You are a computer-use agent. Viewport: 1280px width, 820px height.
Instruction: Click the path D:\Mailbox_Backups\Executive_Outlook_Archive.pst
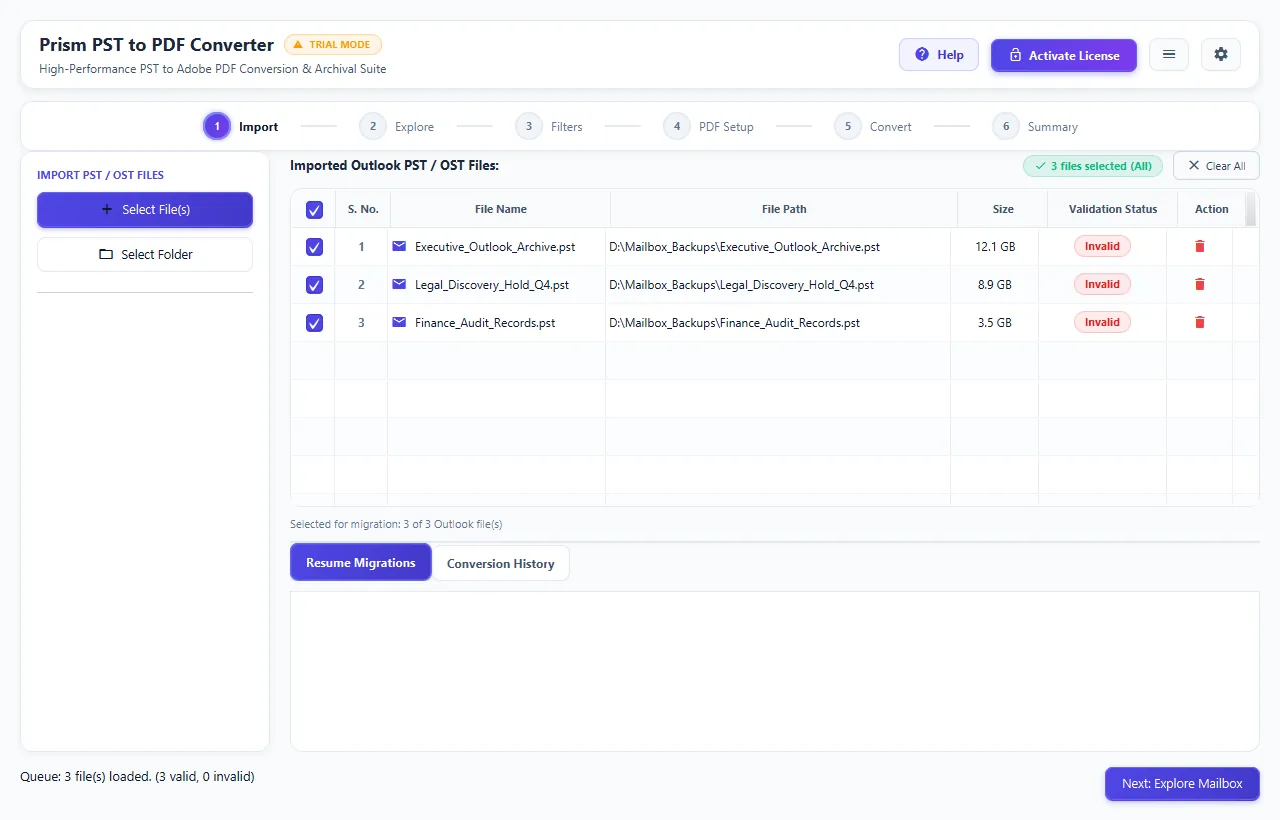[744, 247]
